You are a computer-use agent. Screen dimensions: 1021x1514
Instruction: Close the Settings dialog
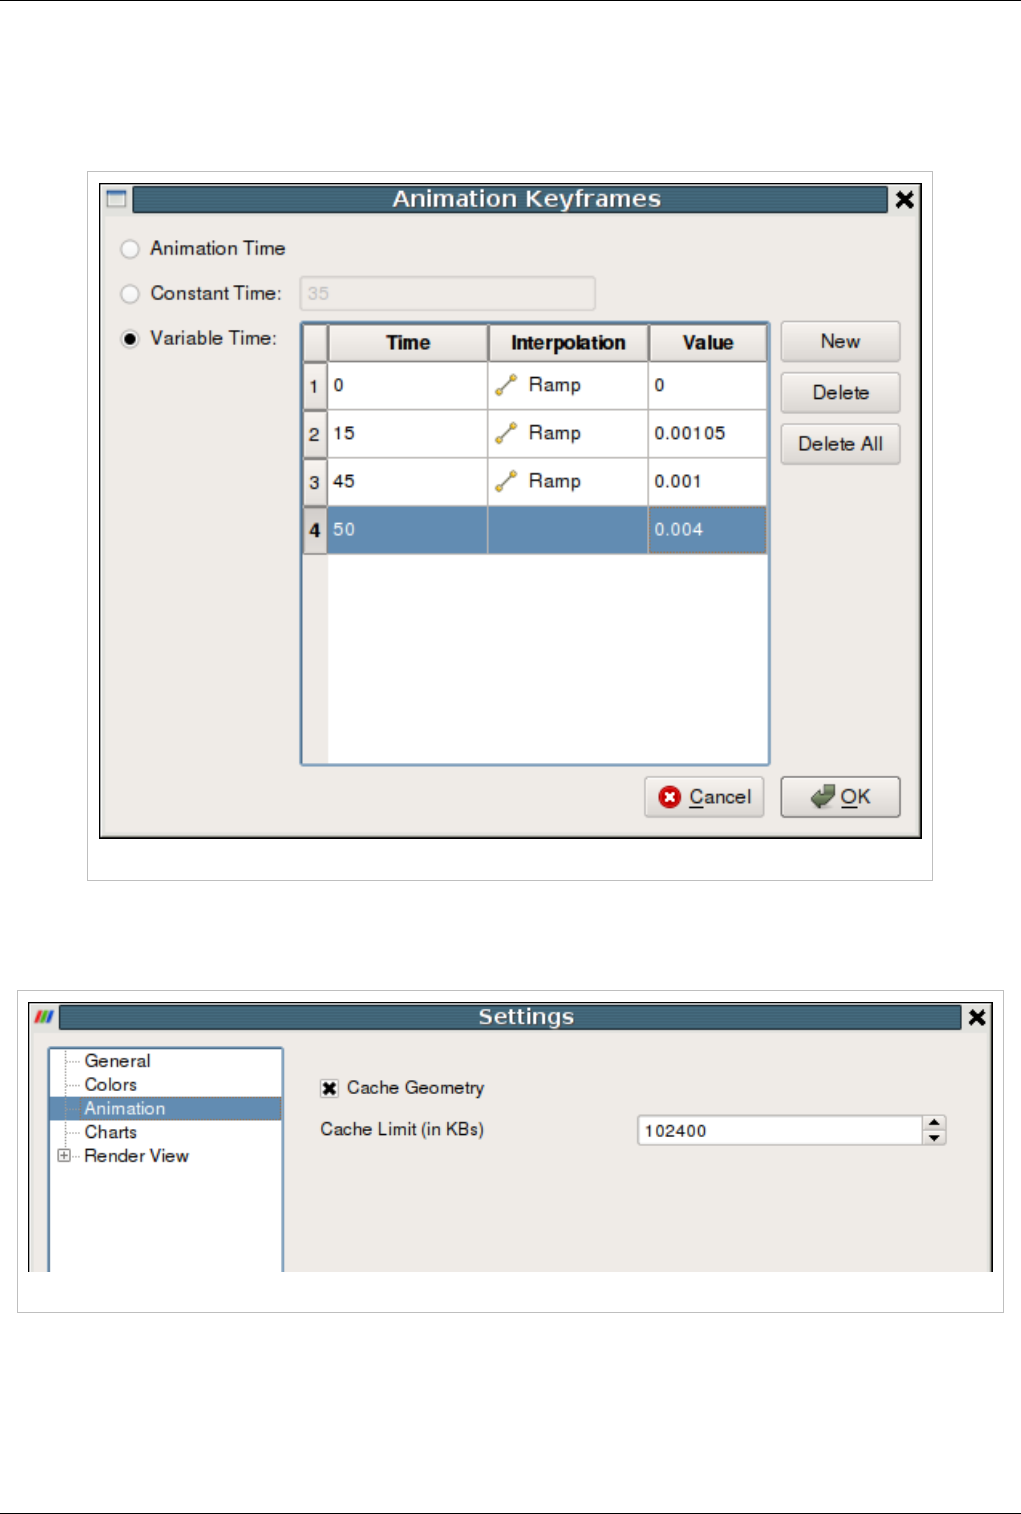pyautogui.click(x=977, y=1017)
